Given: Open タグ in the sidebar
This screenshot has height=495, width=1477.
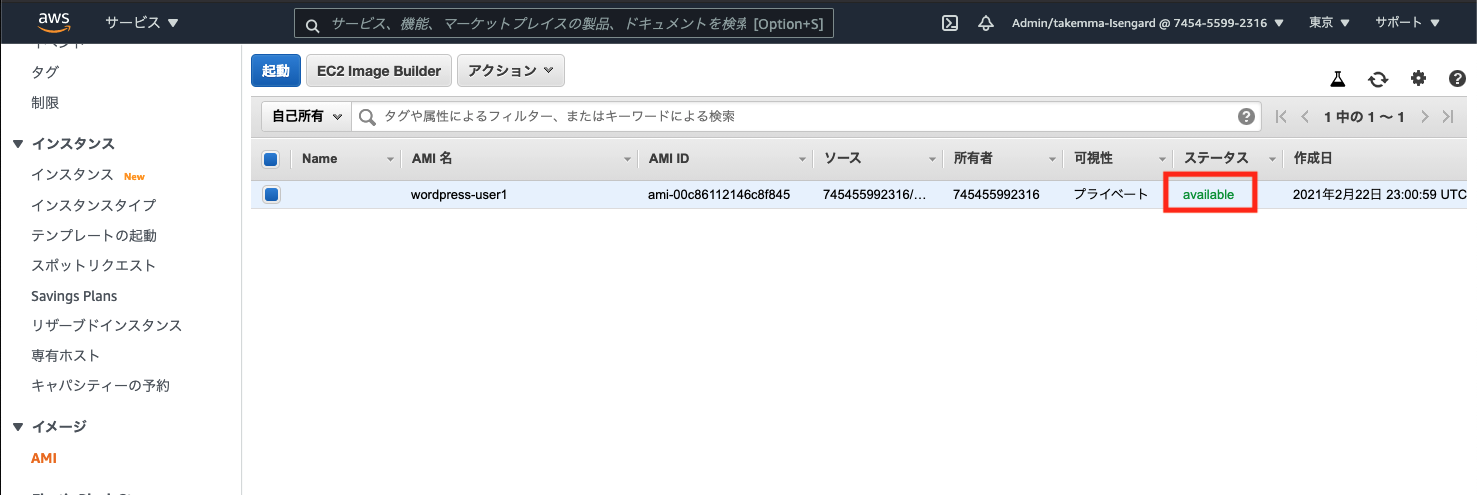Looking at the screenshot, I should pyautogui.click(x=45, y=72).
